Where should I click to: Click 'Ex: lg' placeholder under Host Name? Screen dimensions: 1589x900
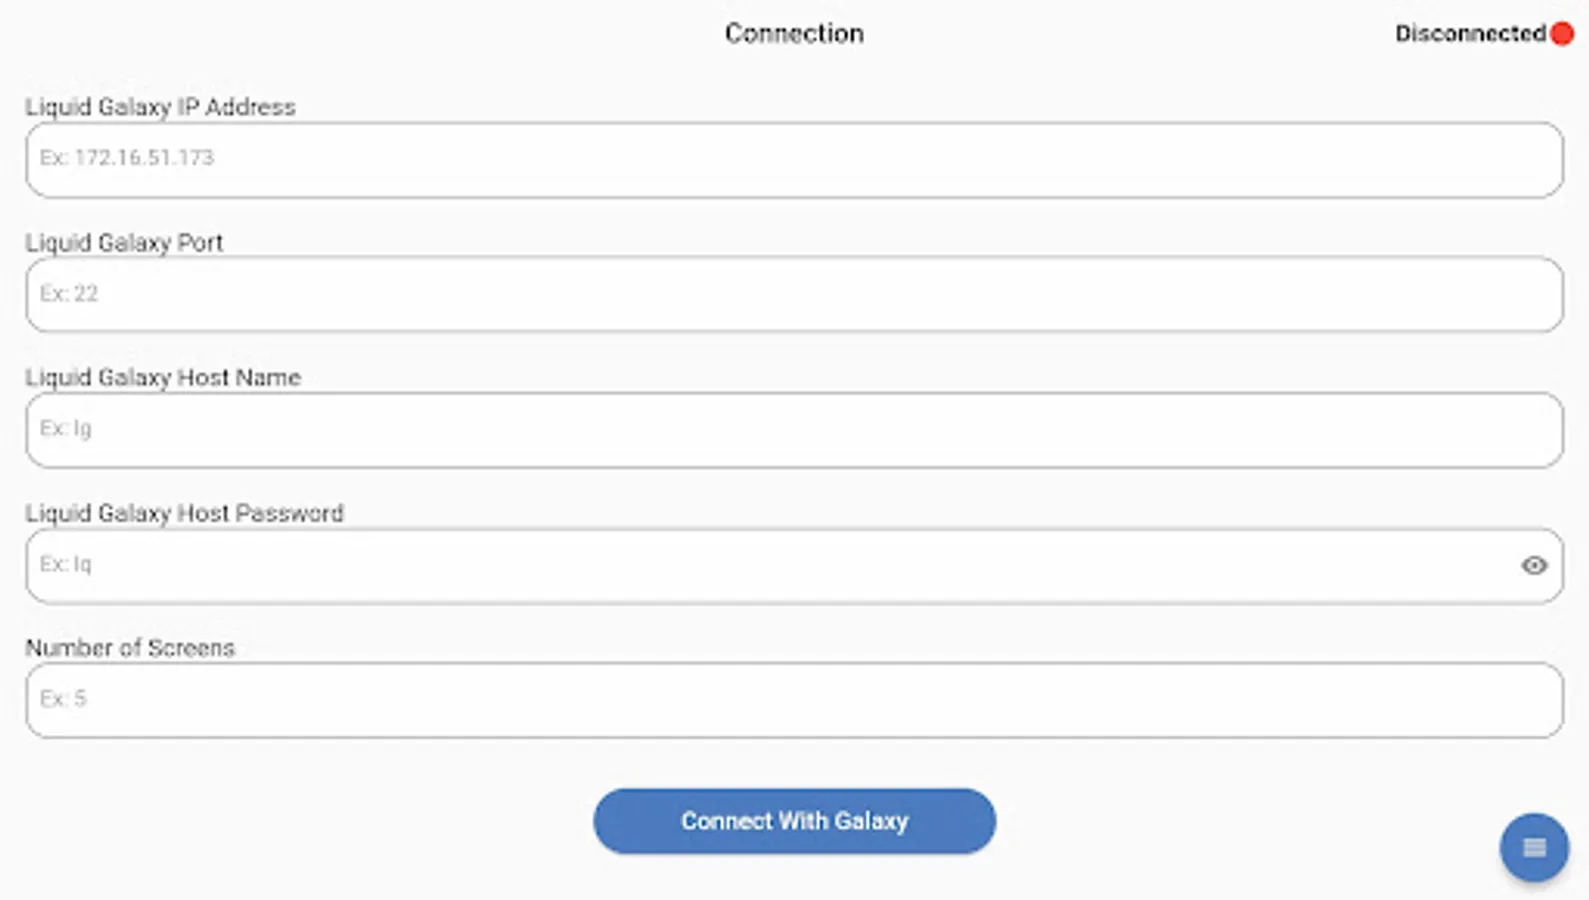[66, 429]
